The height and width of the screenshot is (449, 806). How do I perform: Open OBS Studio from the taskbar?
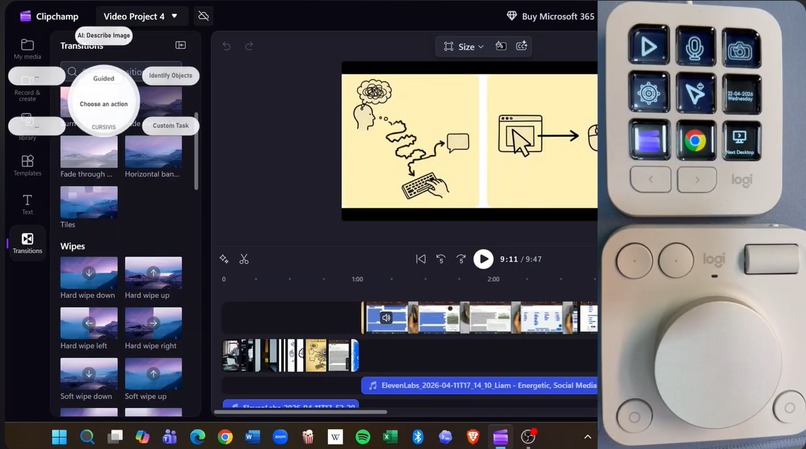click(528, 437)
